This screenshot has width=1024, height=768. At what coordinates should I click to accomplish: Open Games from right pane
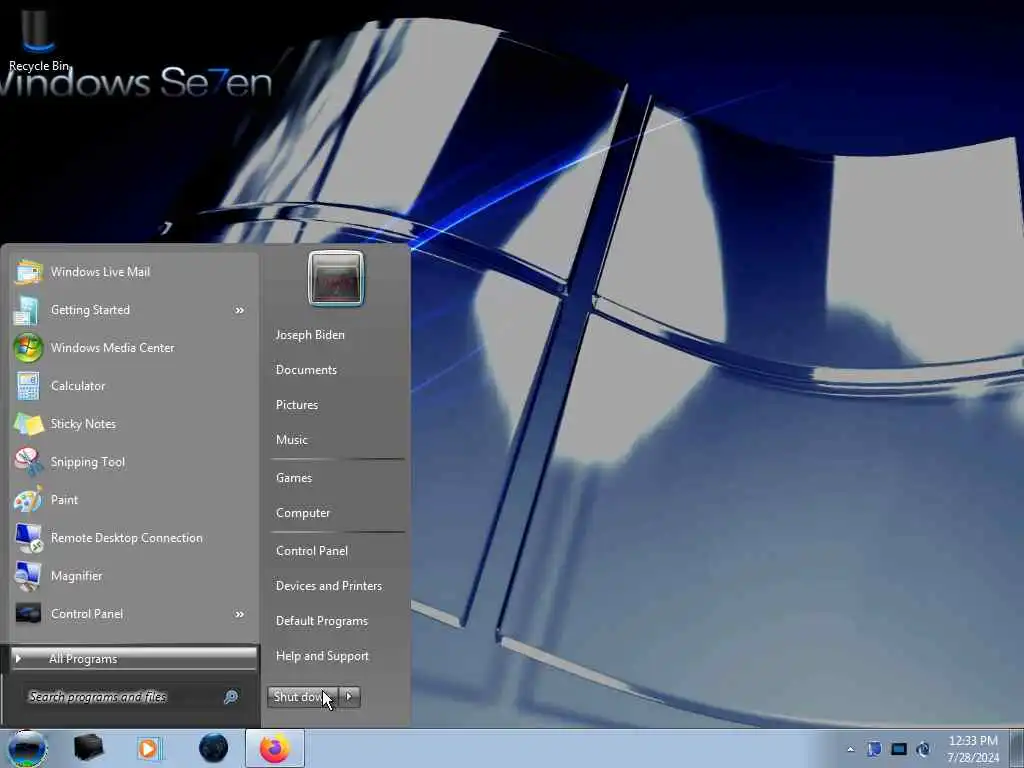(294, 478)
